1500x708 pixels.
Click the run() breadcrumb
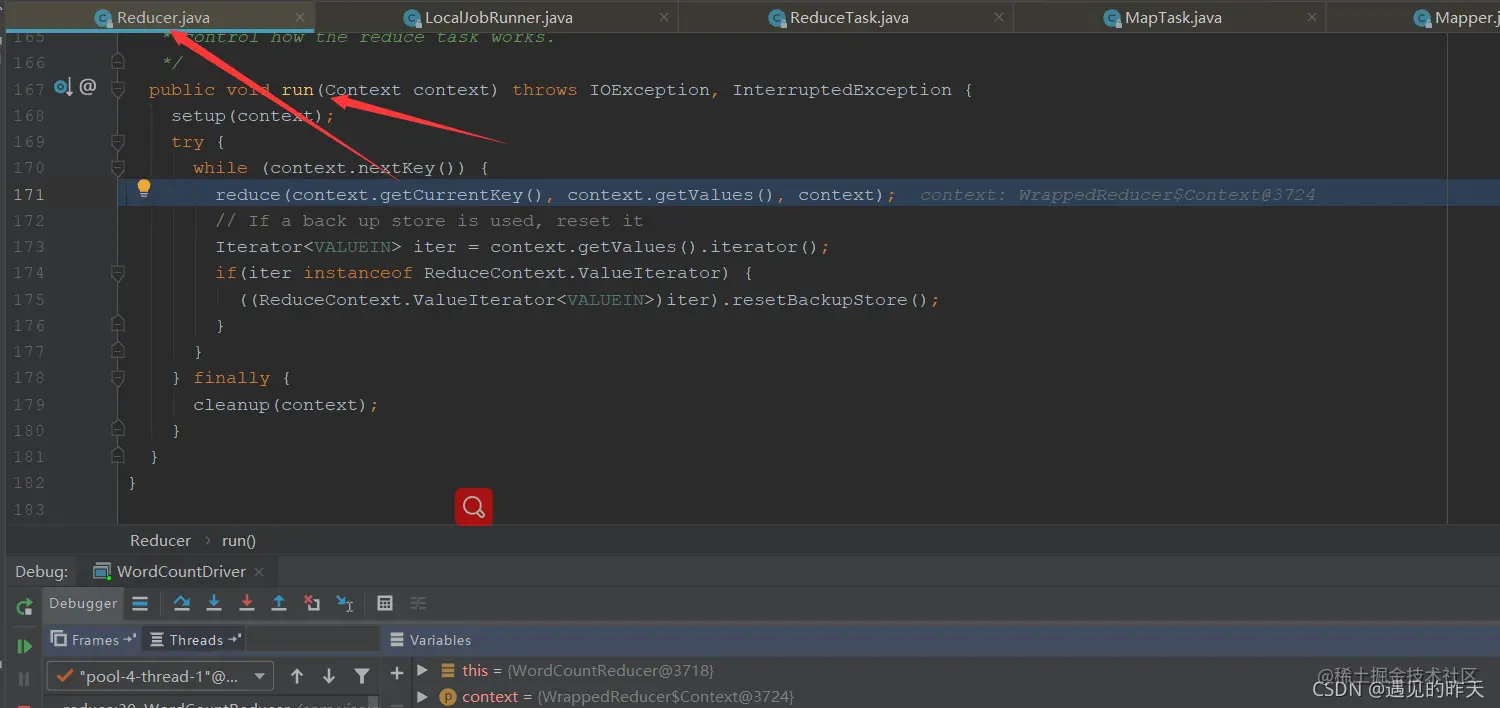click(x=239, y=541)
